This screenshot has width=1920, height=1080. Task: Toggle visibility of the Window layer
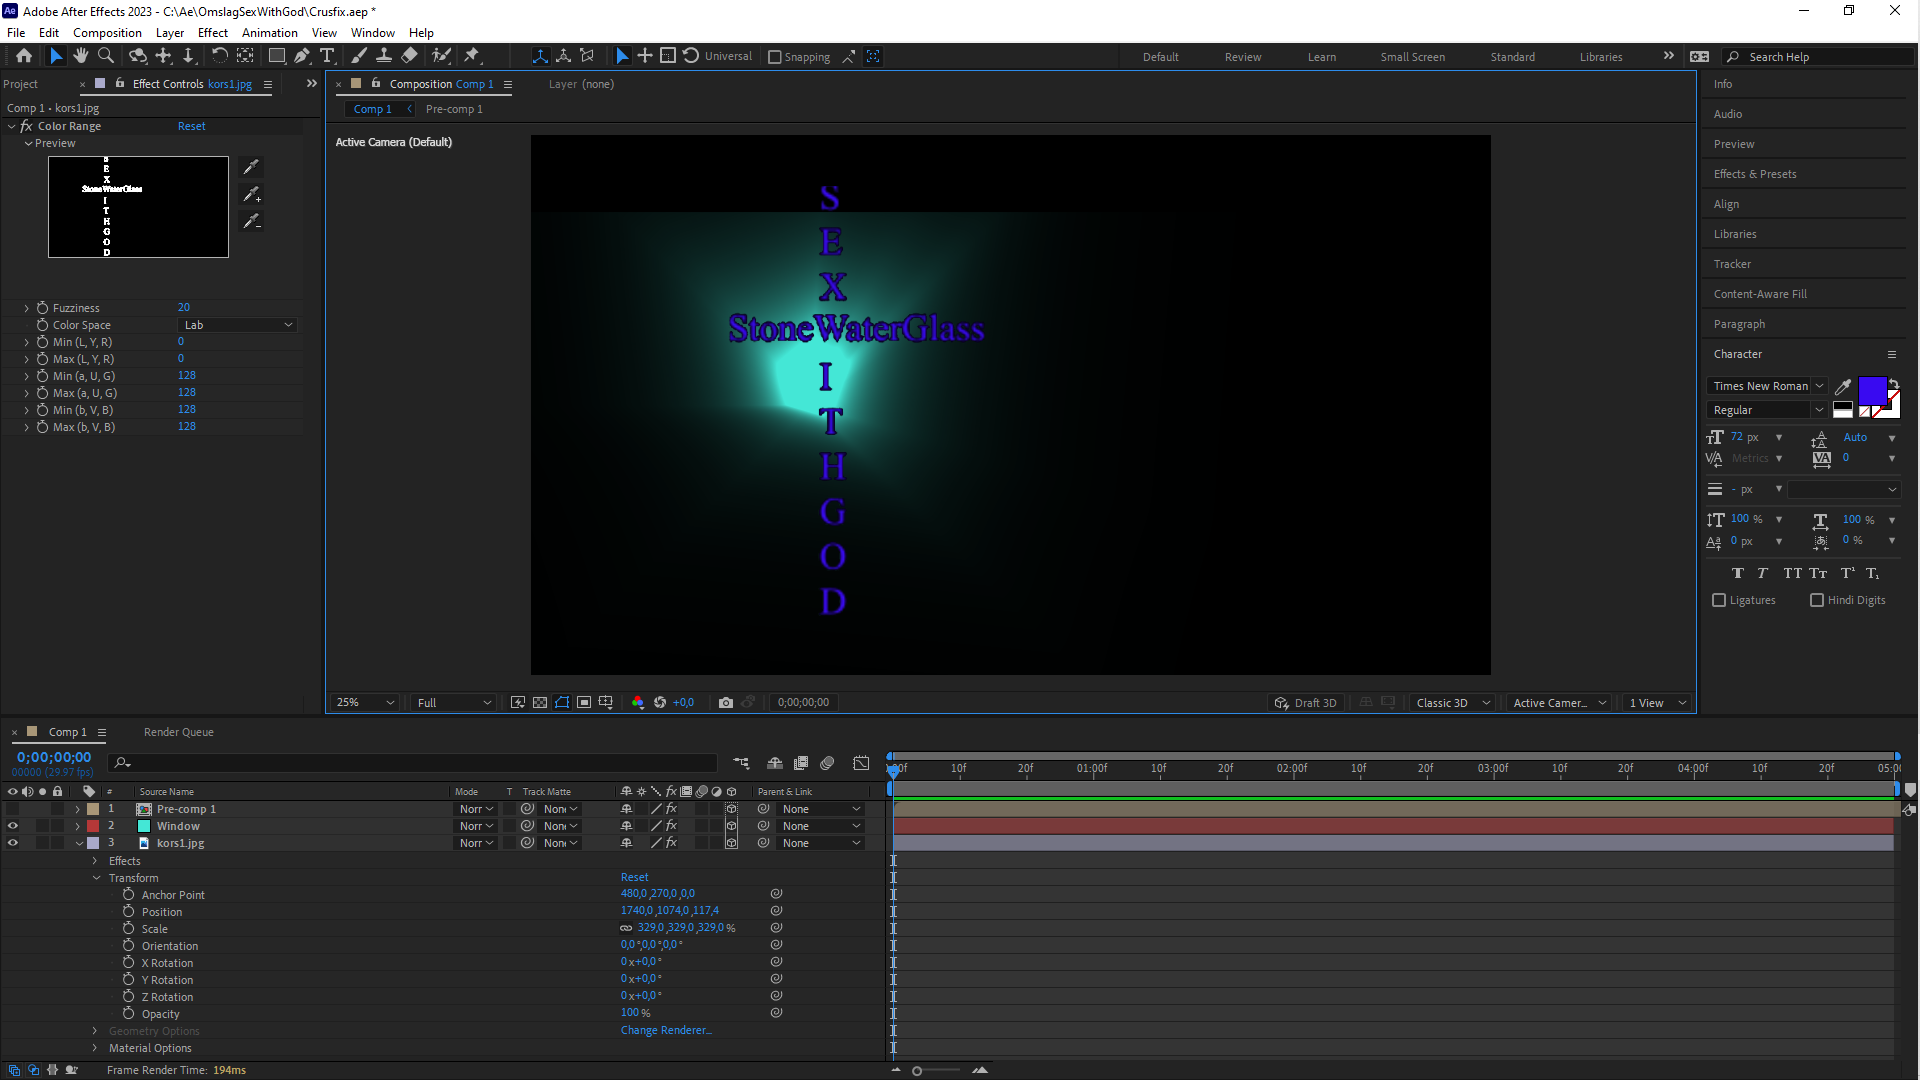13,826
